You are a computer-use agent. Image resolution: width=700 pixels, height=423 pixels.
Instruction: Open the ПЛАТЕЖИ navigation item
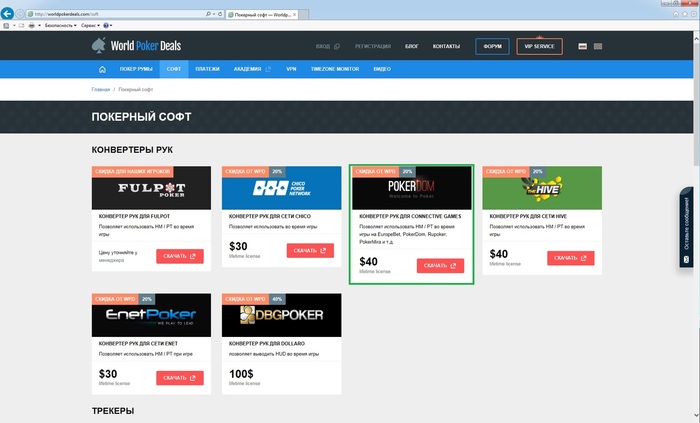click(x=207, y=69)
